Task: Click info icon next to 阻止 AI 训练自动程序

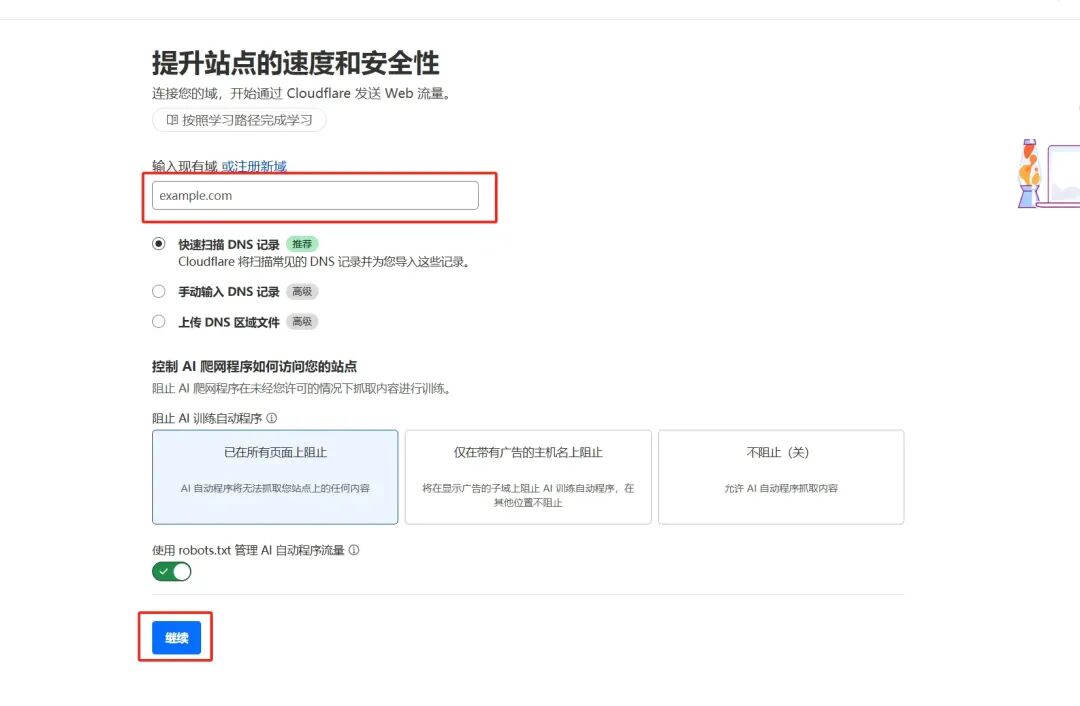Action: click(x=272, y=418)
